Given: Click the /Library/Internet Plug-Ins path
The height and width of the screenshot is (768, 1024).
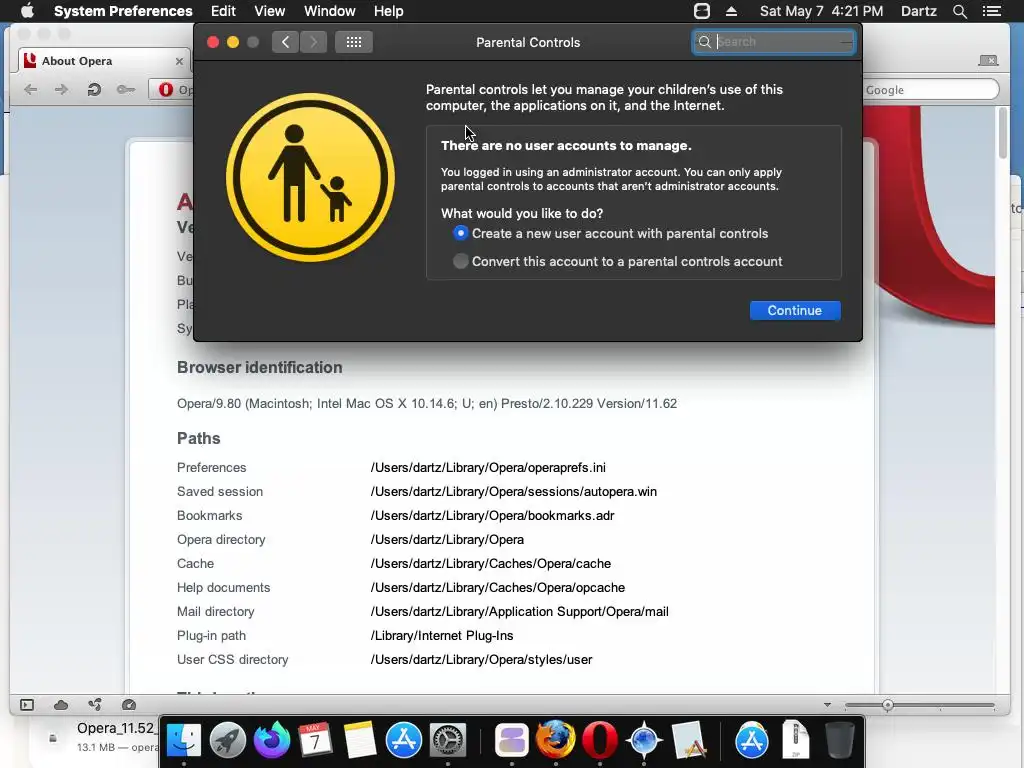Looking at the screenshot, I should click(442, 635).
